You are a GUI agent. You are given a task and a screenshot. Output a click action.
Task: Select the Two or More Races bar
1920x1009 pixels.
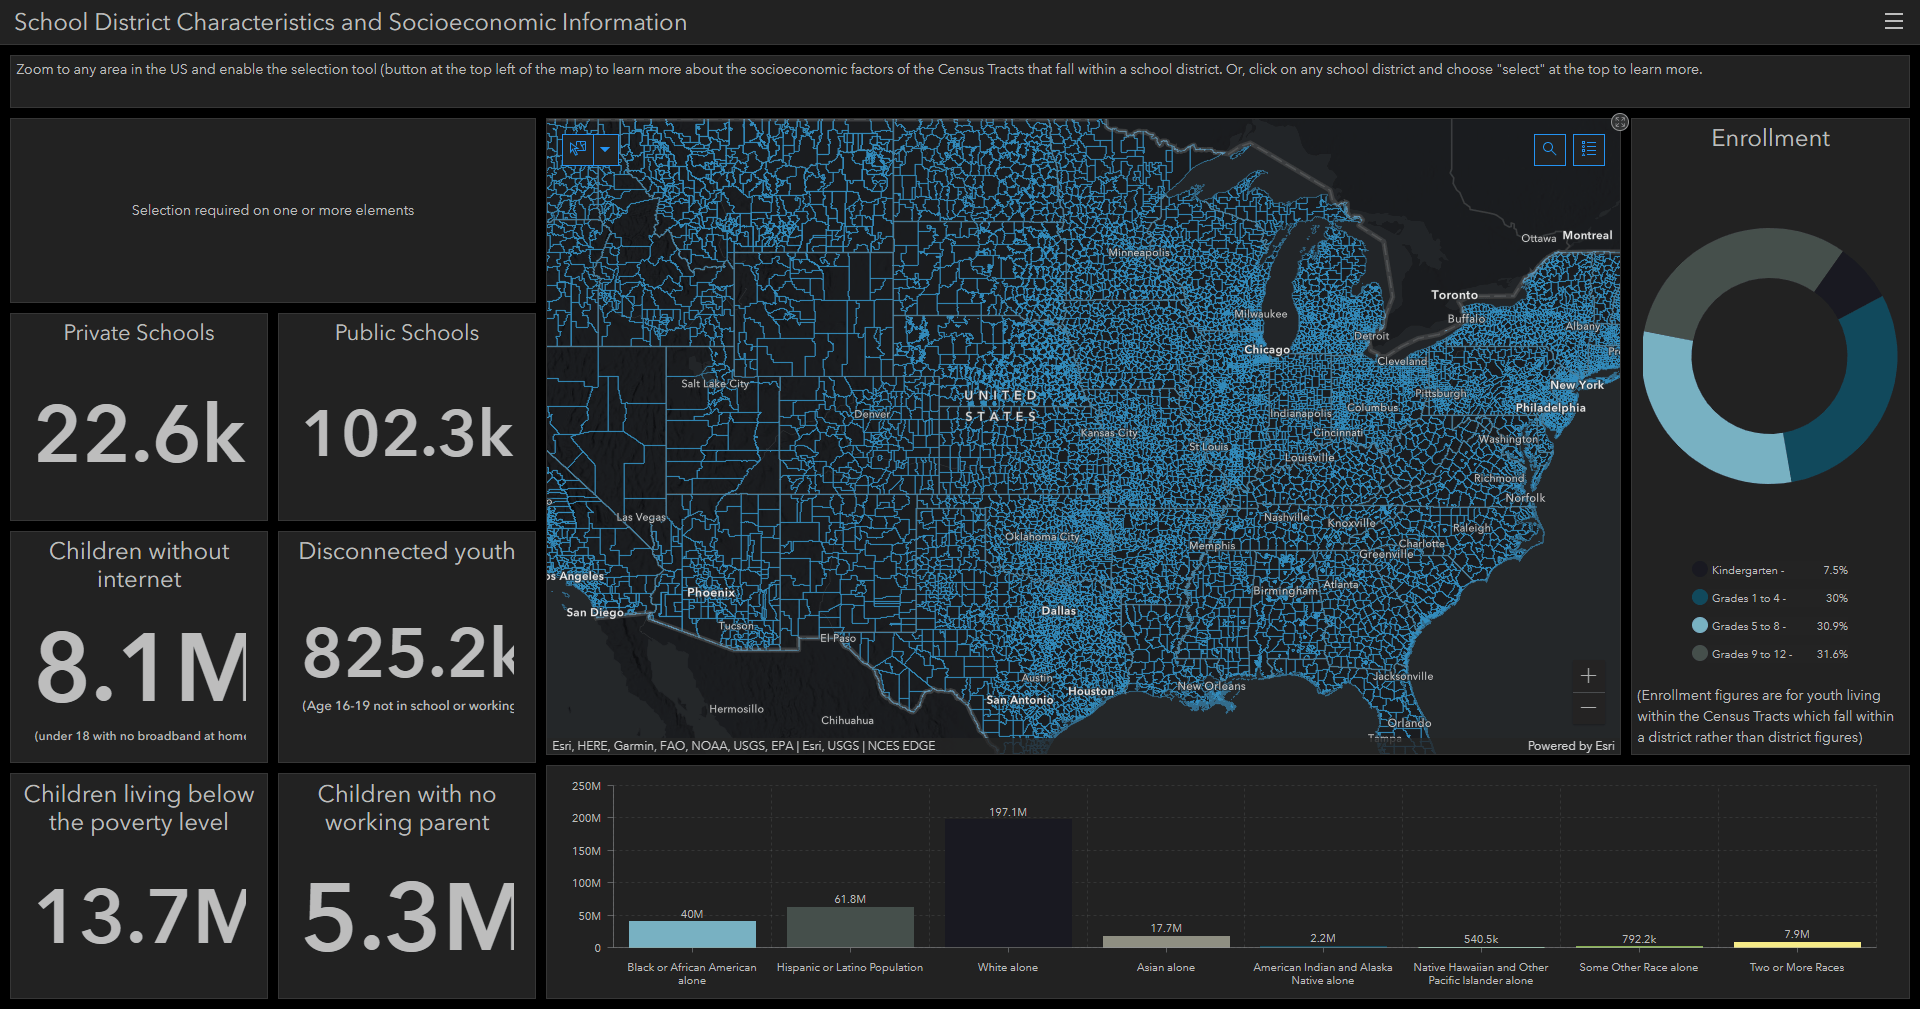[1797, 945]
